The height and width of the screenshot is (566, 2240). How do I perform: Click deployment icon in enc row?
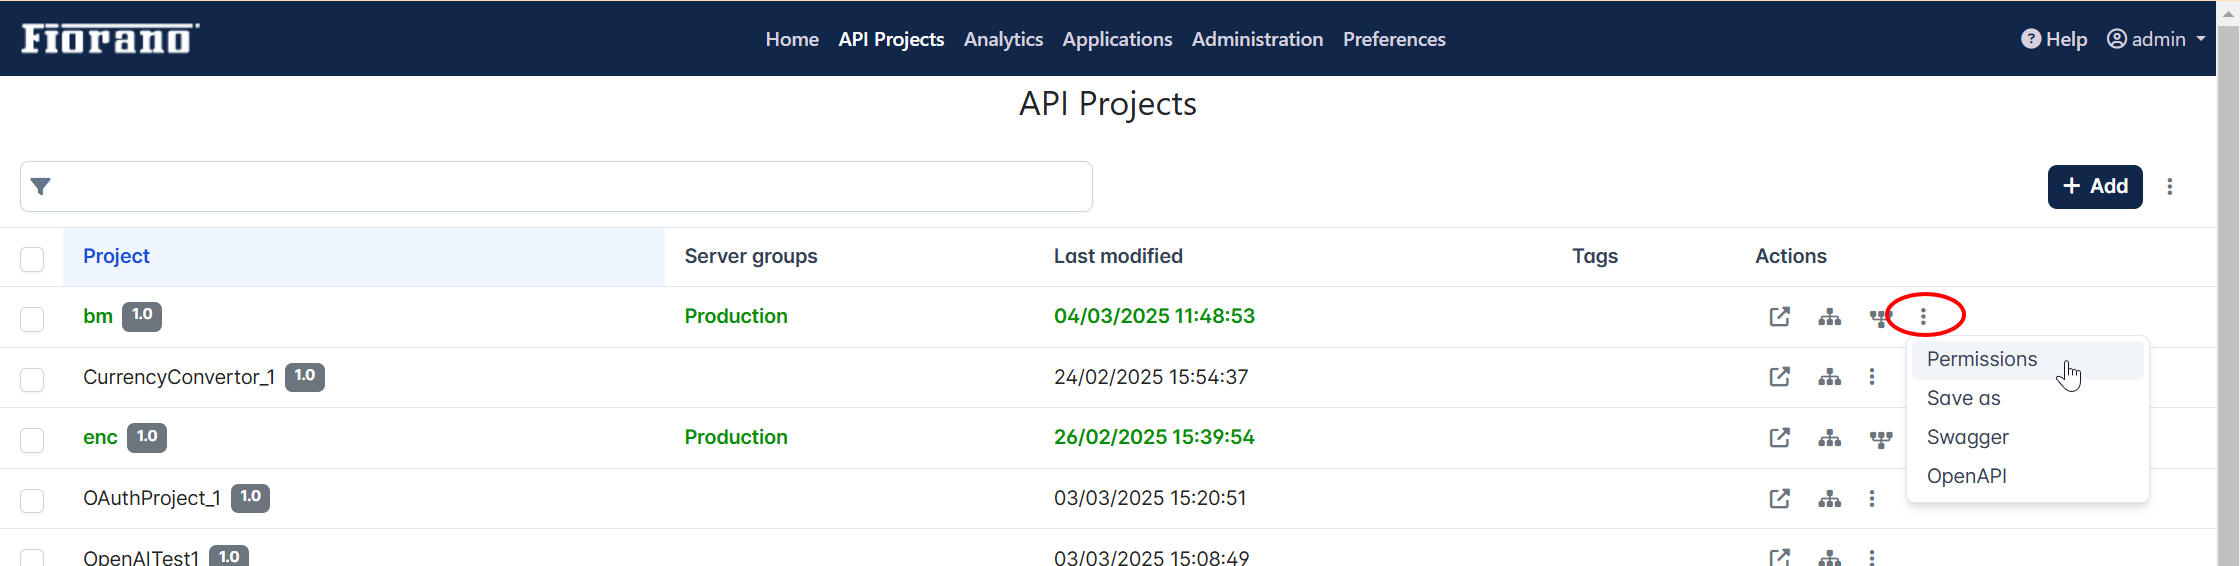click(x=1880, y=439)
